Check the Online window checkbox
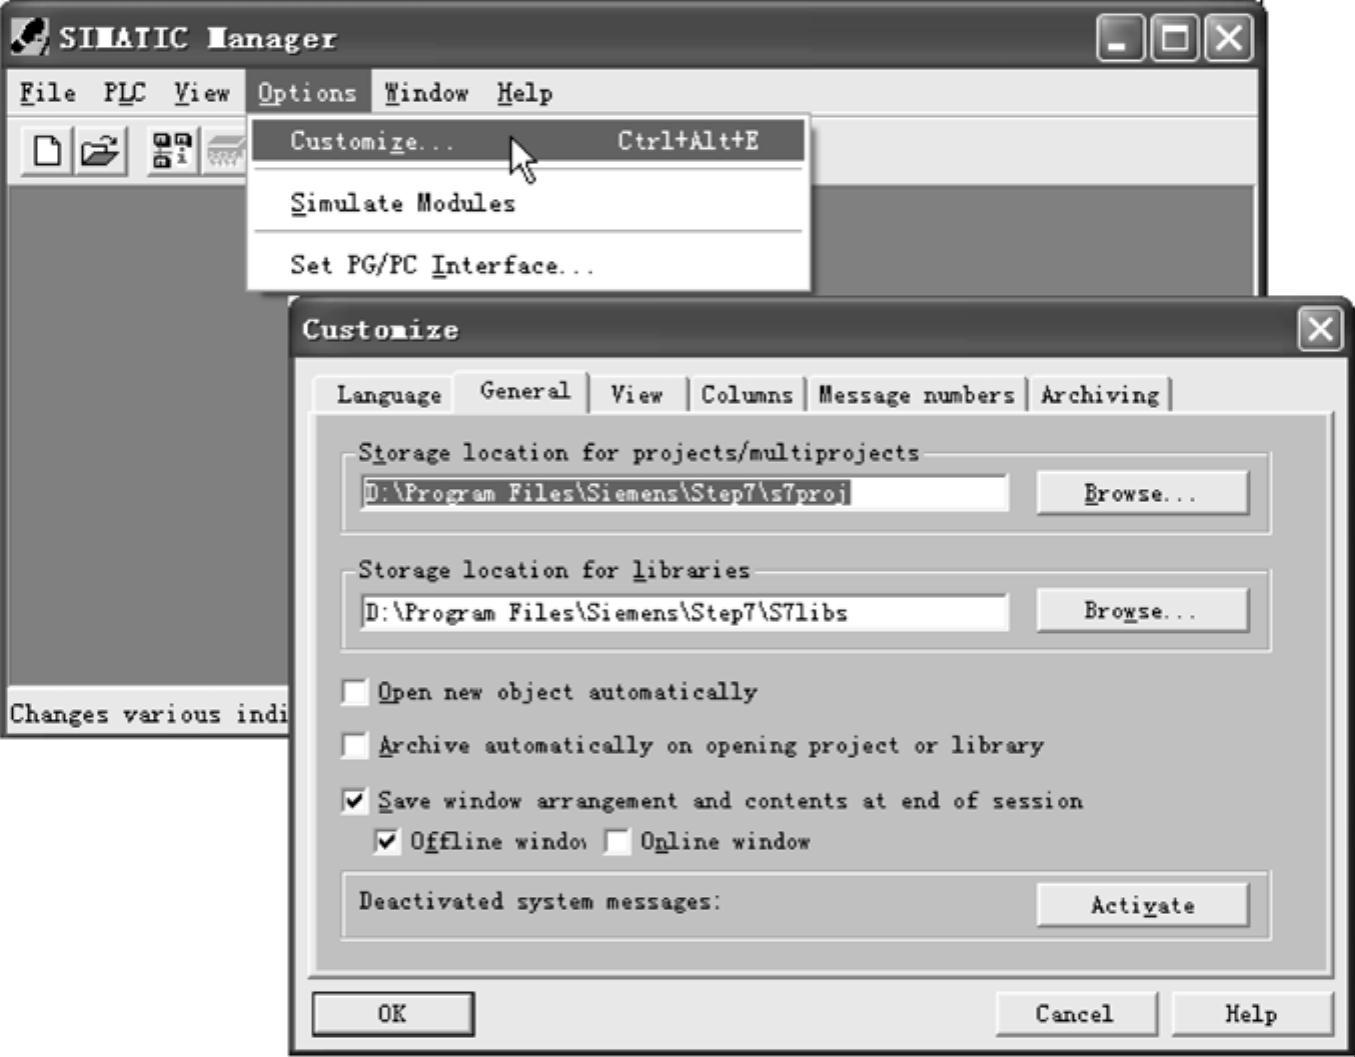Image resolution: width=1355 pixels, height=1057 pixels. (x=617, y=841)
